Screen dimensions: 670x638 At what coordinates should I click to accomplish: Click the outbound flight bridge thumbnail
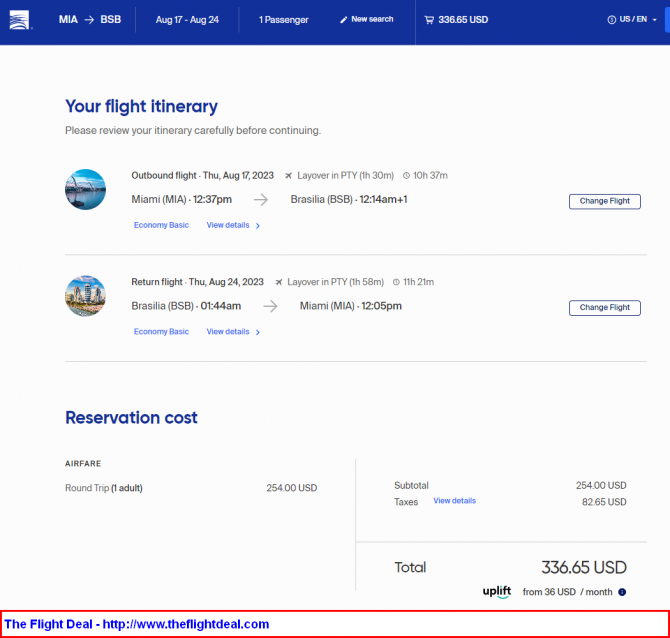(85, 189)
